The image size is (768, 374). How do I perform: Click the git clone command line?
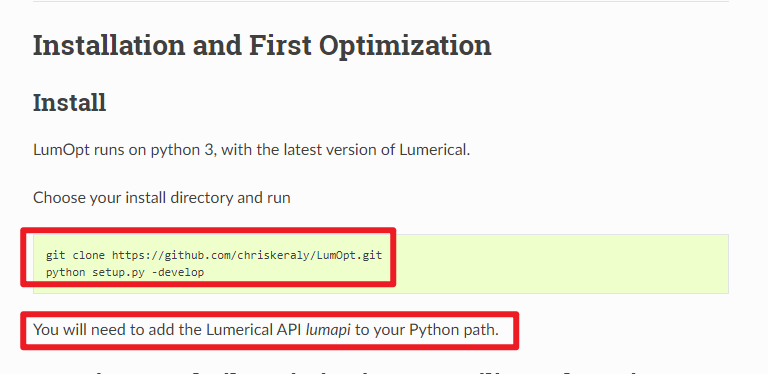pos(214,255)
